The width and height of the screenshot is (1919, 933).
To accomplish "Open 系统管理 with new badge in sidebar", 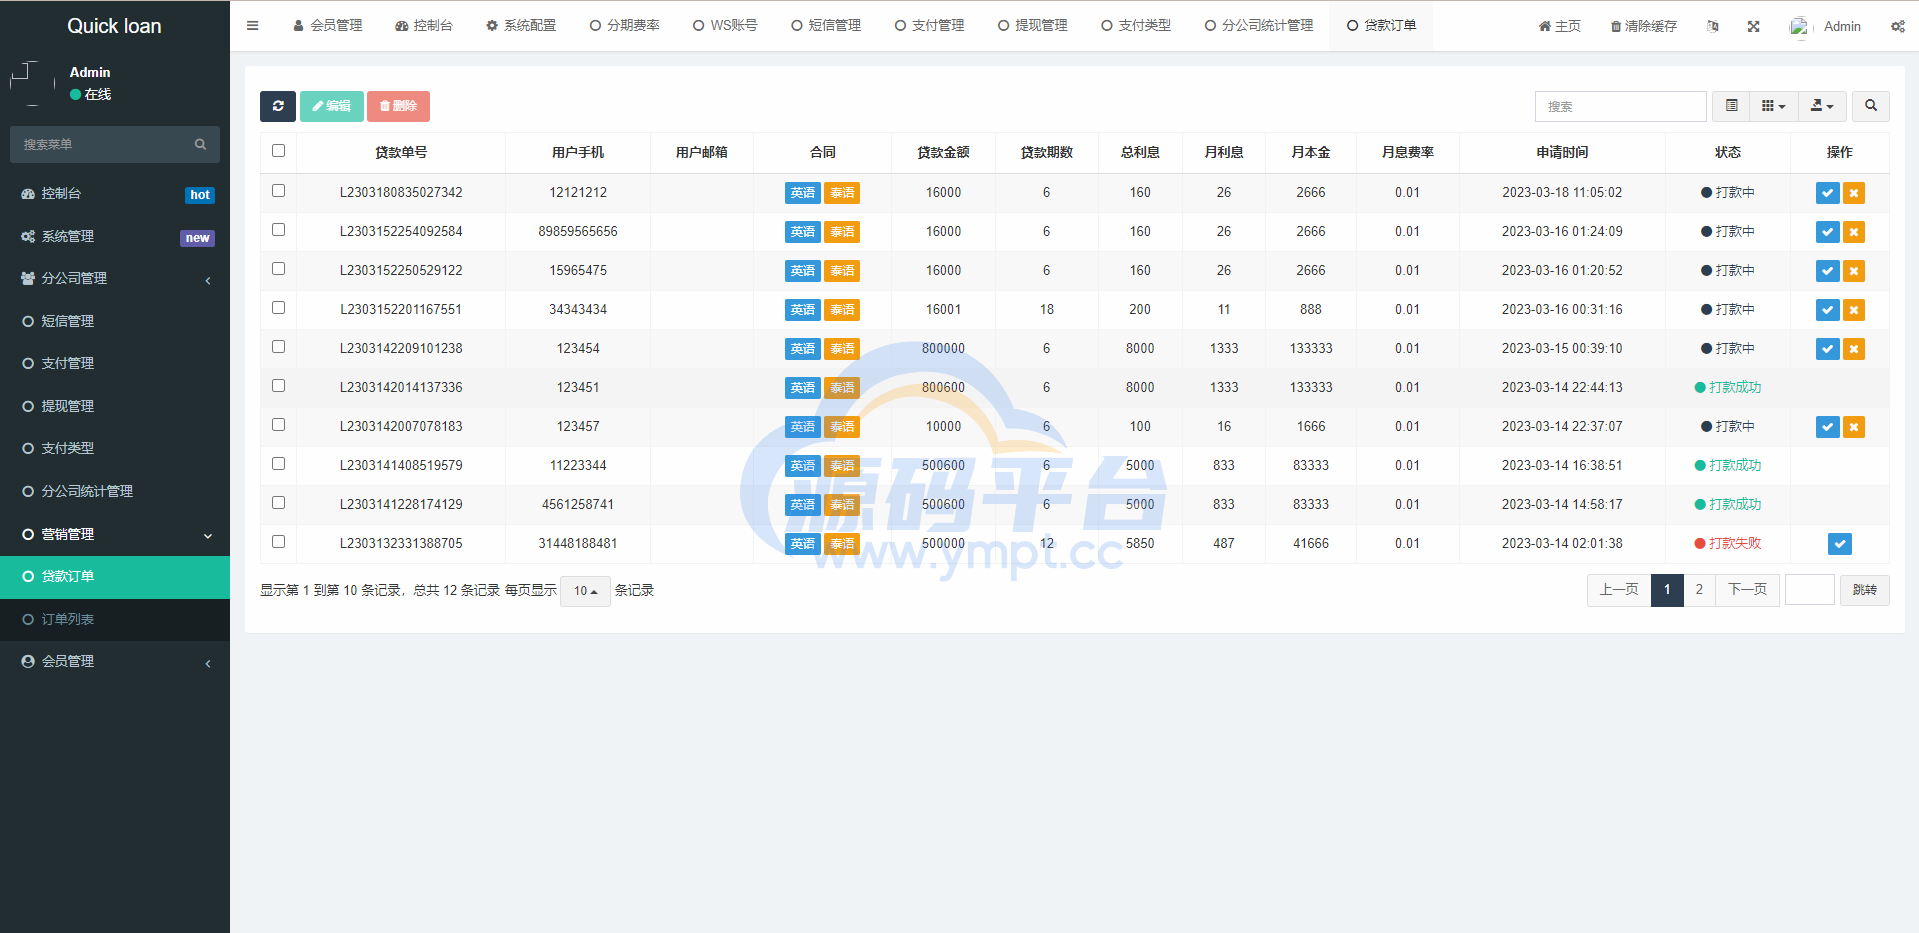I will (115, 236).
